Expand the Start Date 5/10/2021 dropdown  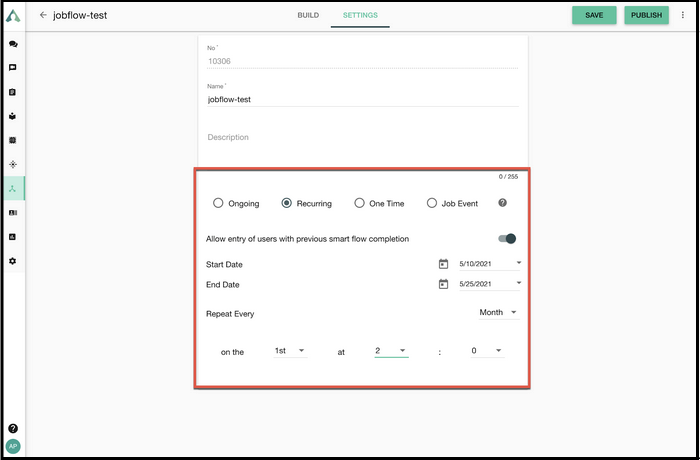[x=490, y=264]
